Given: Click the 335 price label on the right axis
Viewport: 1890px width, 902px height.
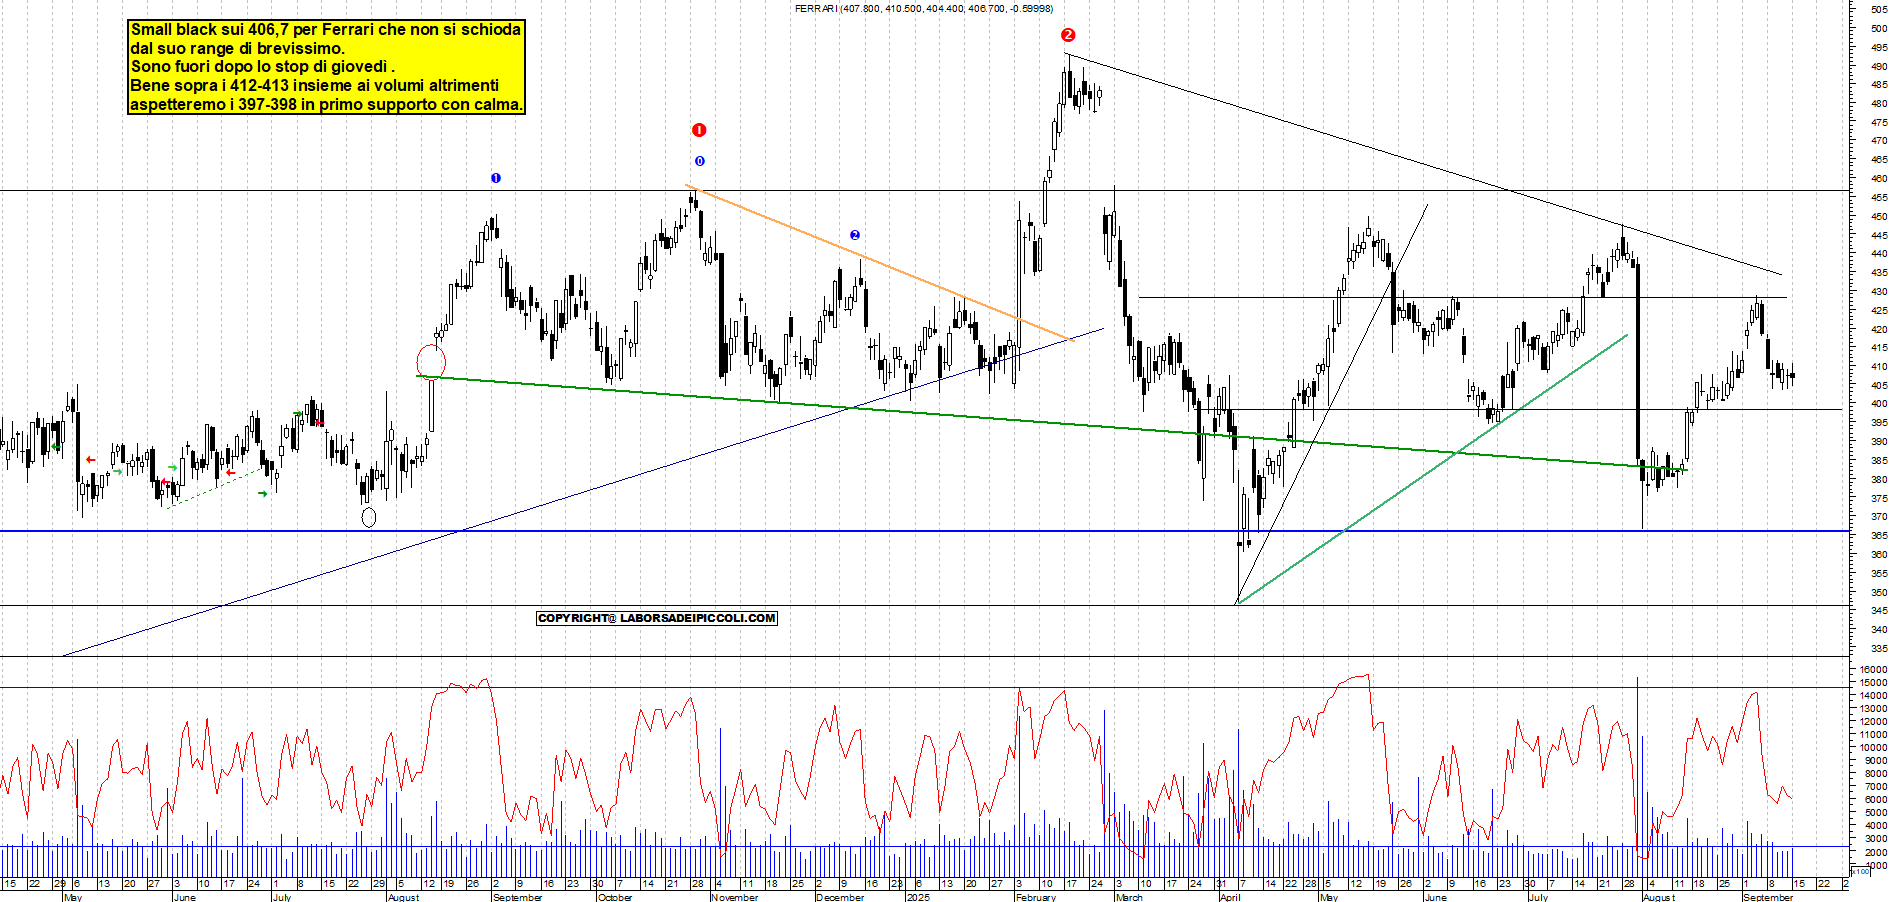Looking at the screenshot, I should click(1879, 649).
